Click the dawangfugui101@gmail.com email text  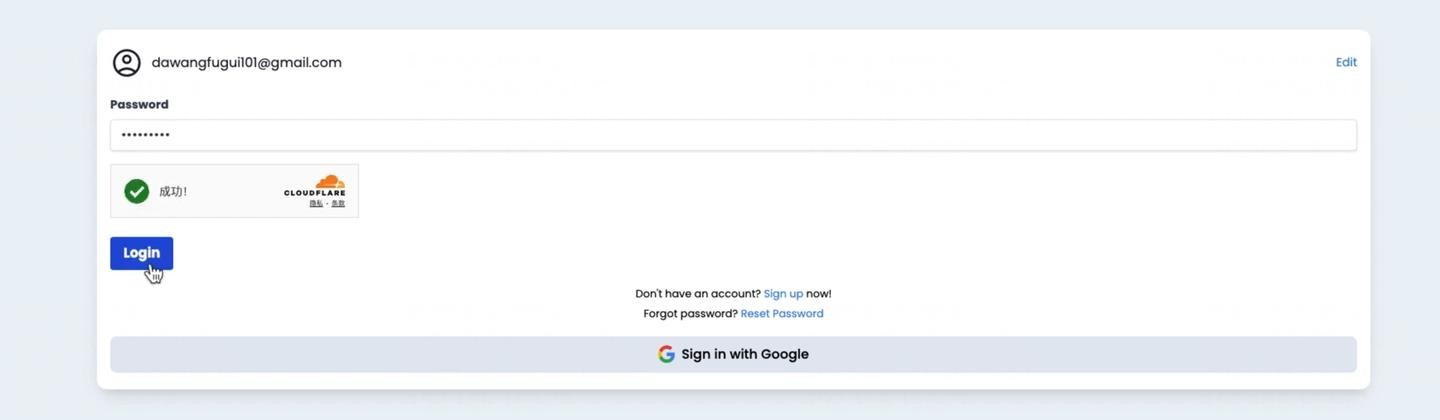tap(247, 63)
